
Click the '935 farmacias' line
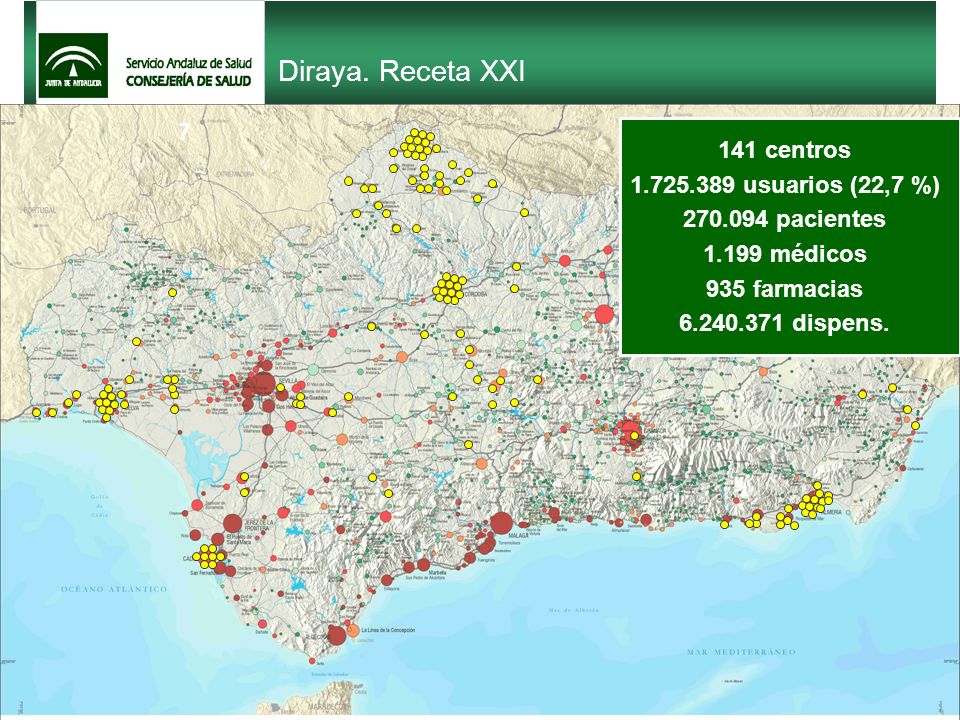pyautogui.click(x=784, y=288)
